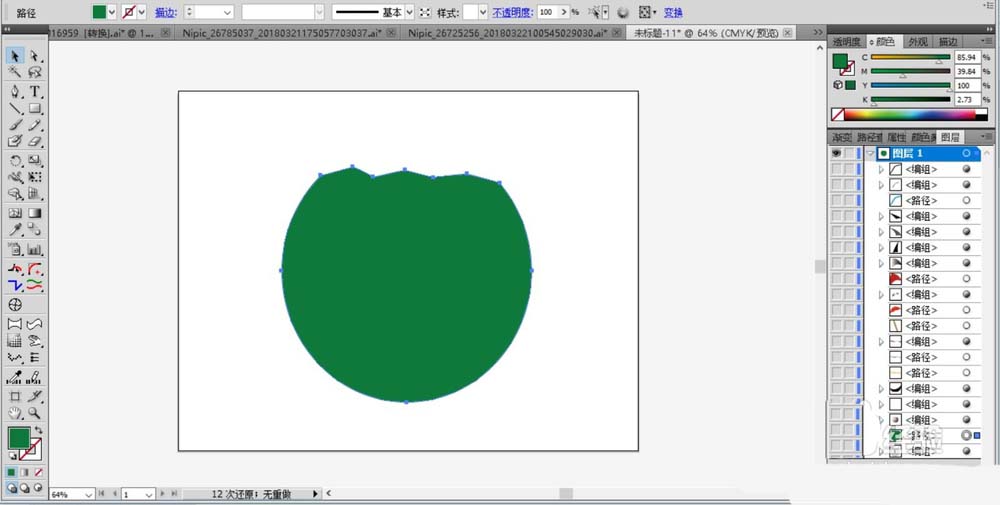Switch to the 透明度 panel tab

846,41
